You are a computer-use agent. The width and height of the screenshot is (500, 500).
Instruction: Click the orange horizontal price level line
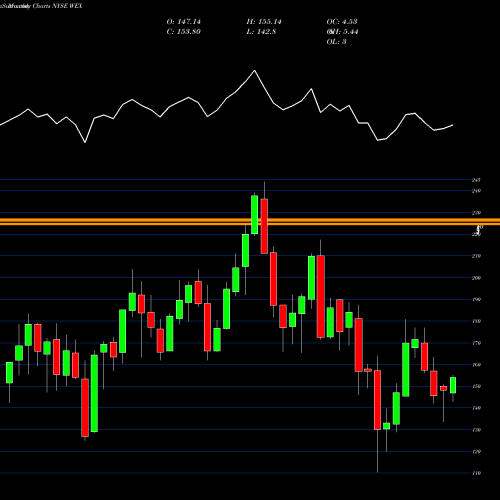(250, 222)
